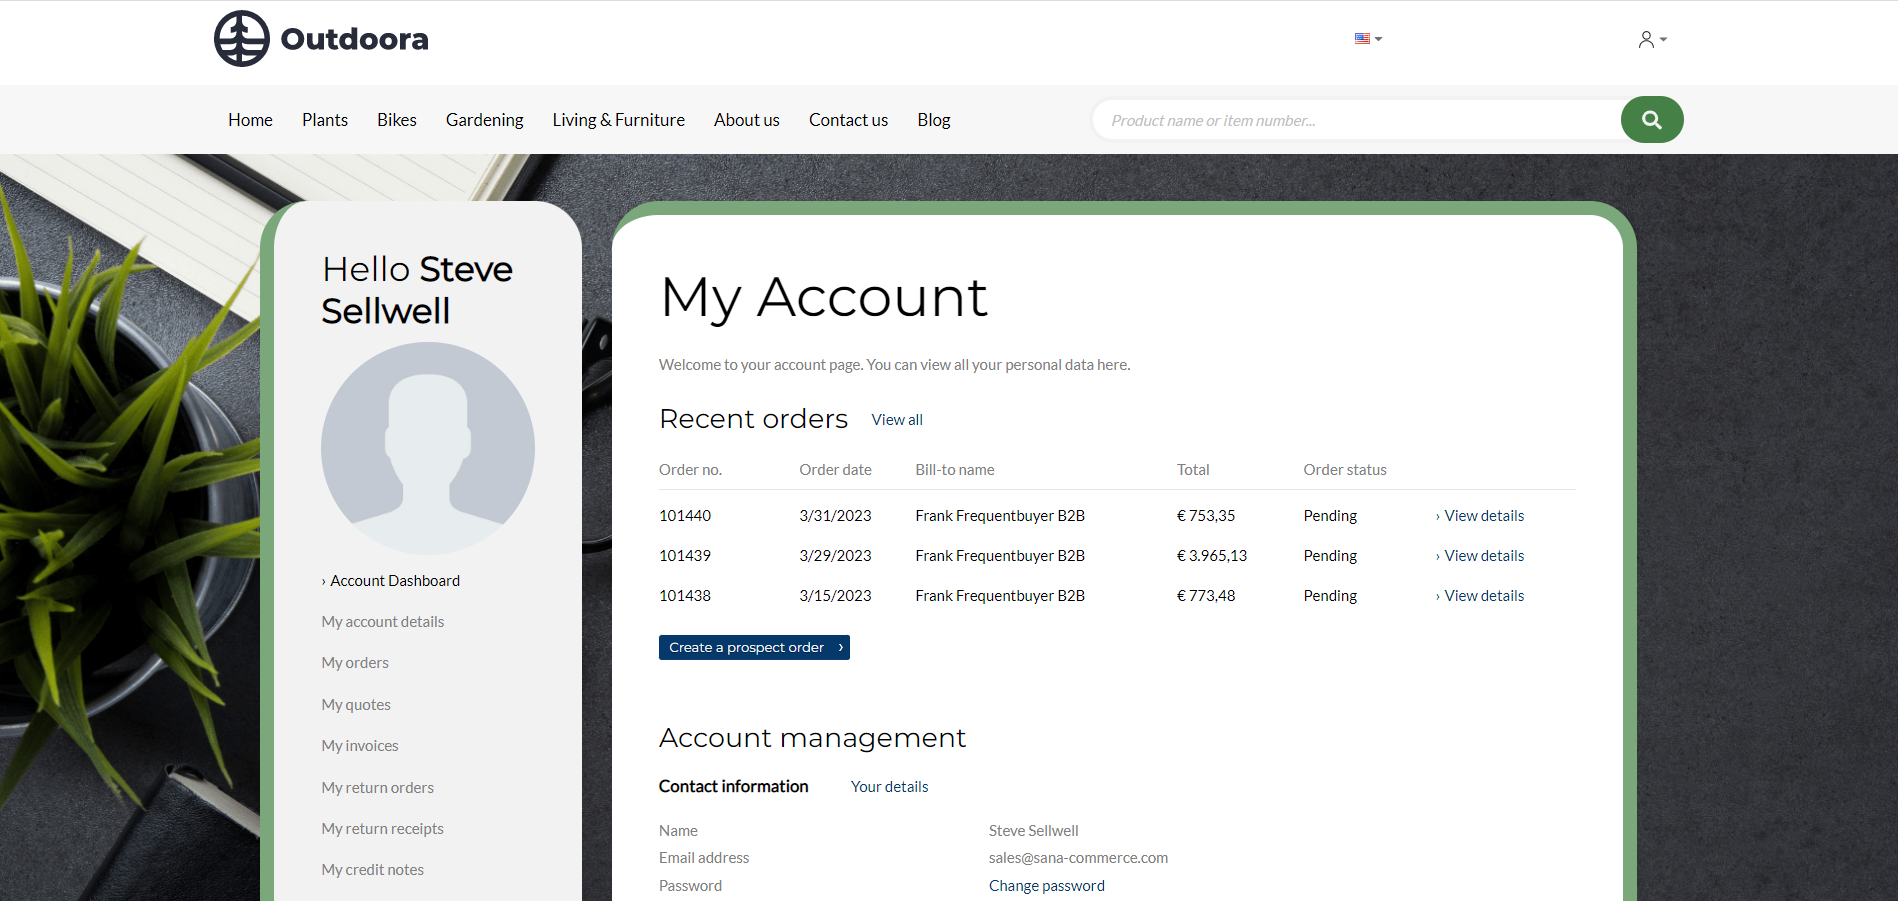
Task: Open the account menu chevron
Action: click(1662, 40)
